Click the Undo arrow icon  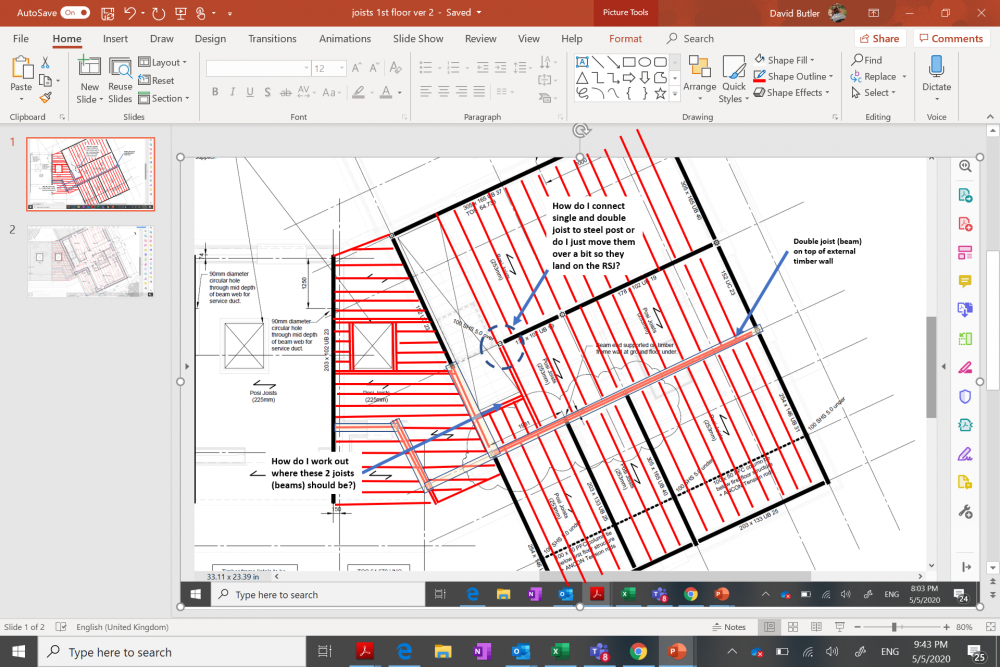point(129,13)
